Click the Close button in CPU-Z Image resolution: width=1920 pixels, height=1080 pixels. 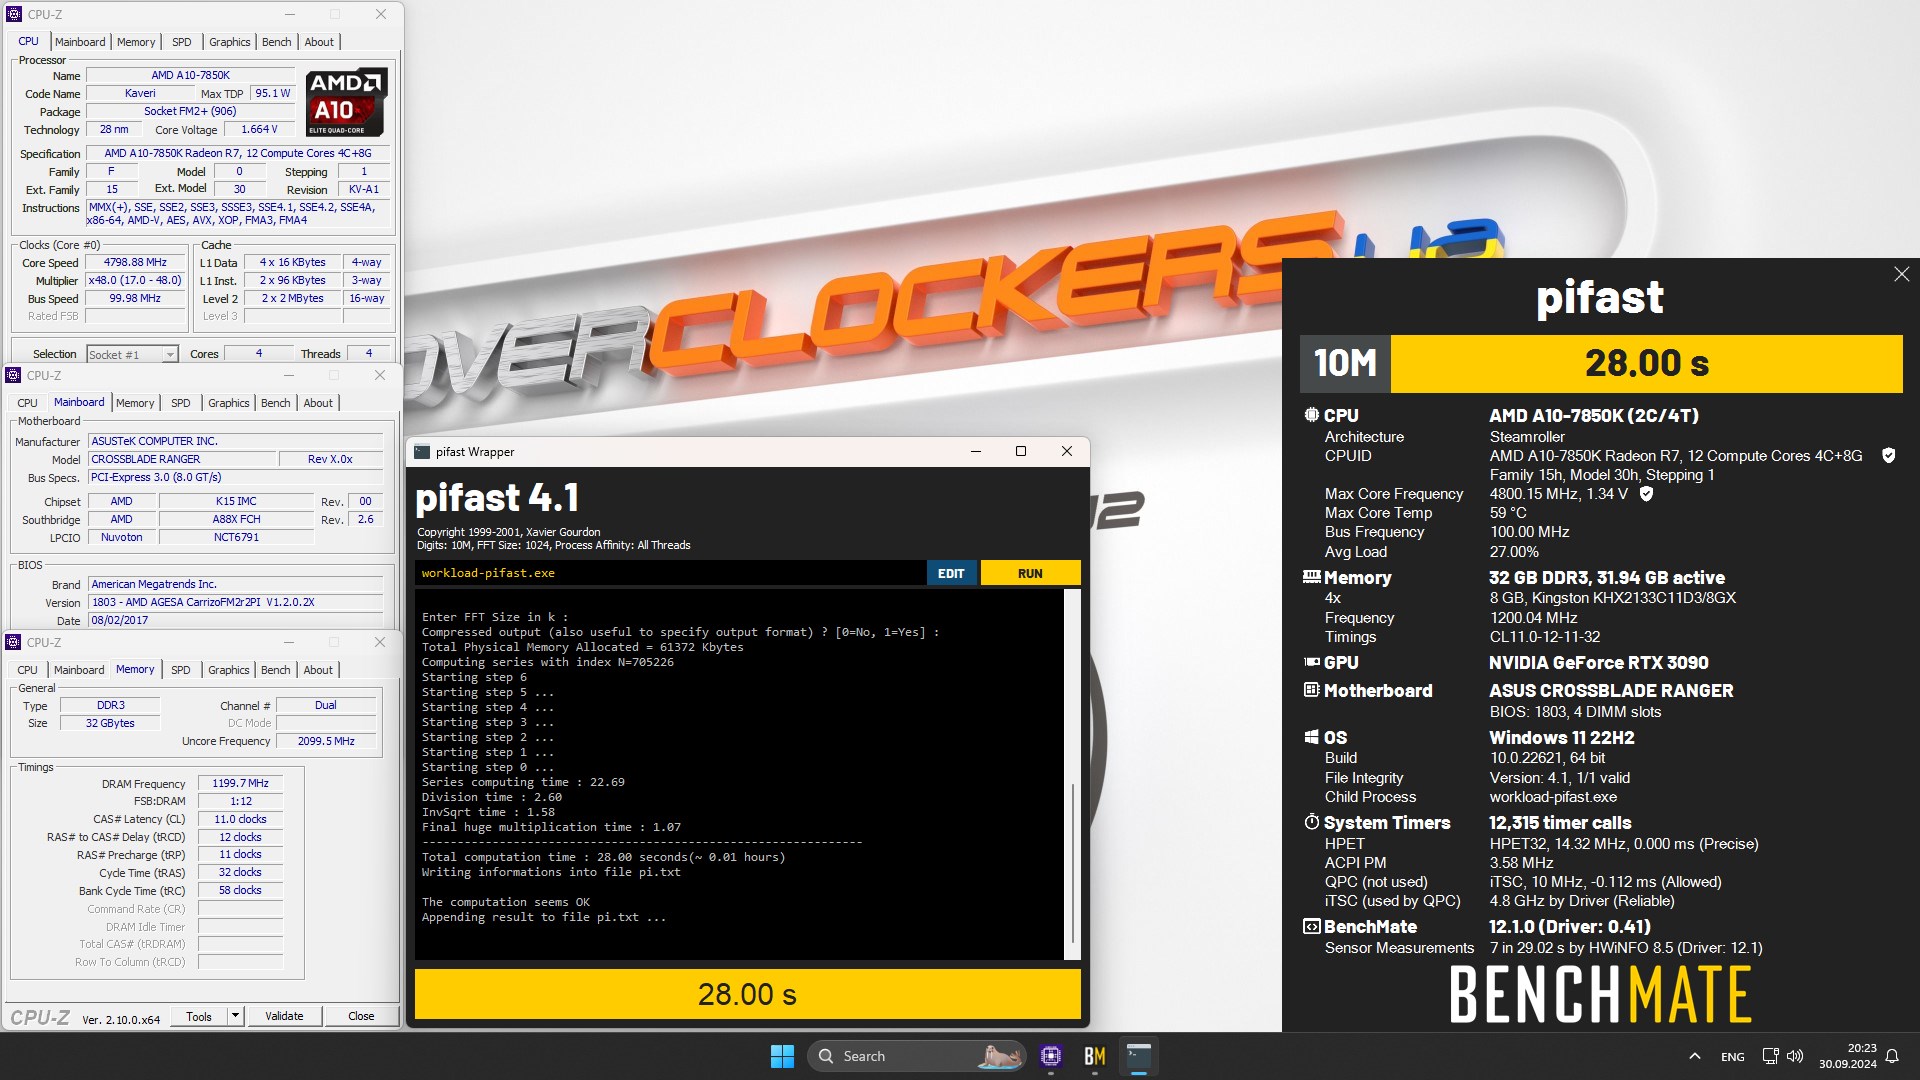tap(361, 1016)
